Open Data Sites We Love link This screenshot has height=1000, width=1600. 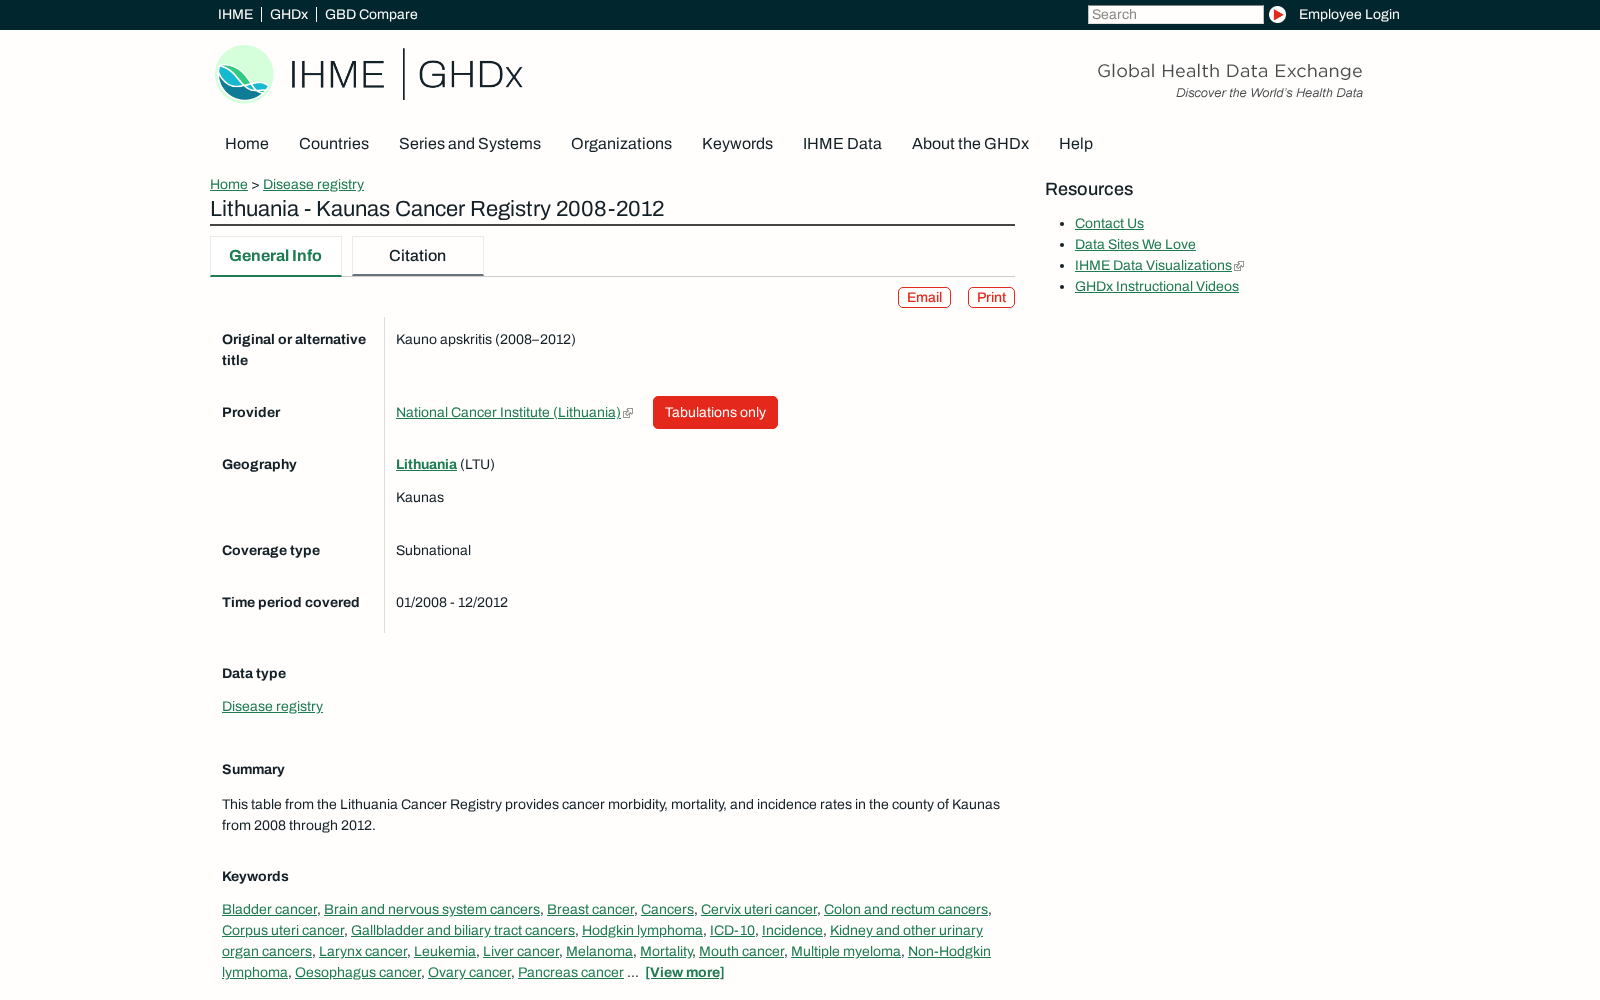click(x=1135, y=244)
